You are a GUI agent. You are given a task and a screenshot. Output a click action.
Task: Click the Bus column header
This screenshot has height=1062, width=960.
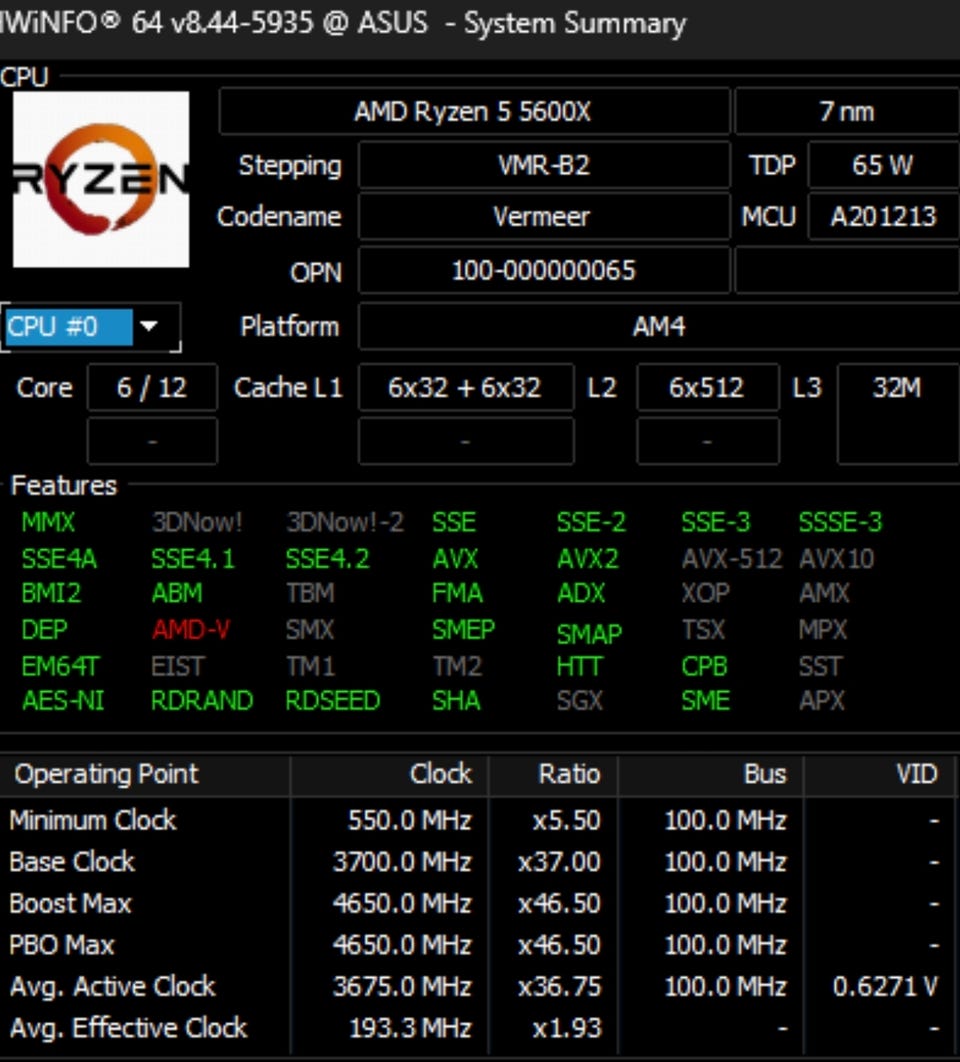coord(711,774)
